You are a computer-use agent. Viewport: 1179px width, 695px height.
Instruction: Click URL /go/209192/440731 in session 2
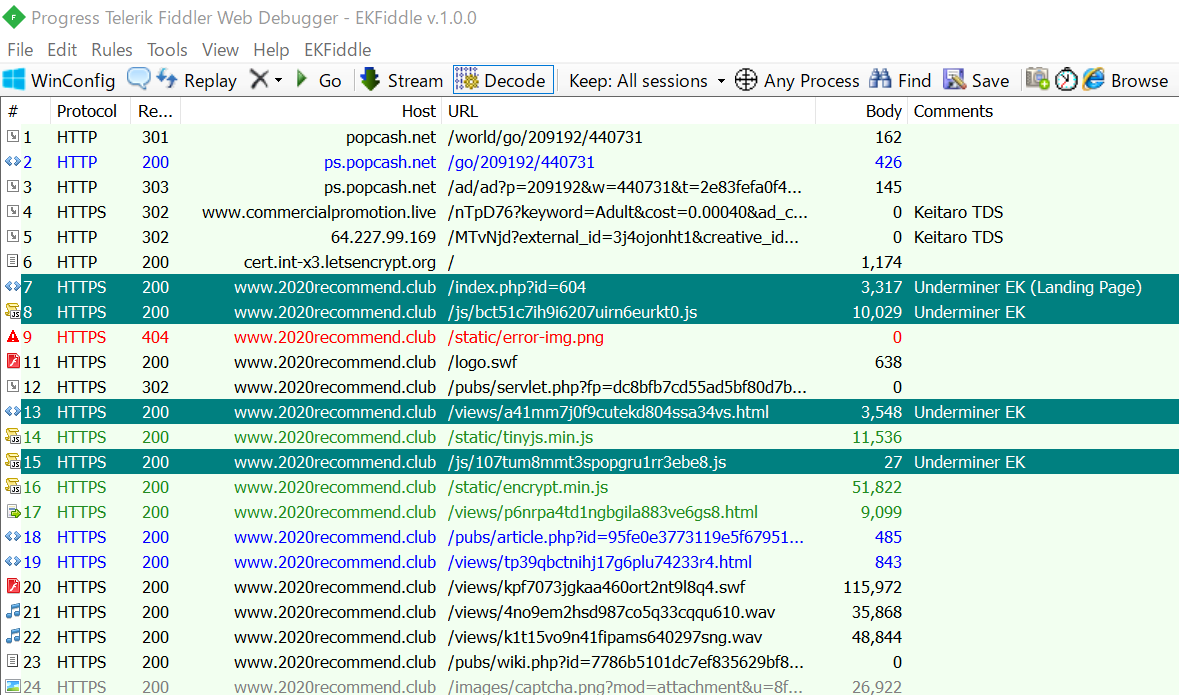pyautogui.click(x=521, y=162)
